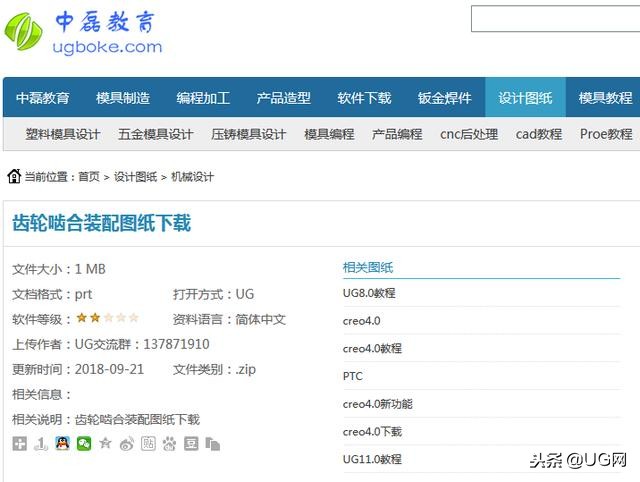Open the related link reading exactly creo4.0
The width and height of the screenshot is (640, 482).
[x=362, y=321]
